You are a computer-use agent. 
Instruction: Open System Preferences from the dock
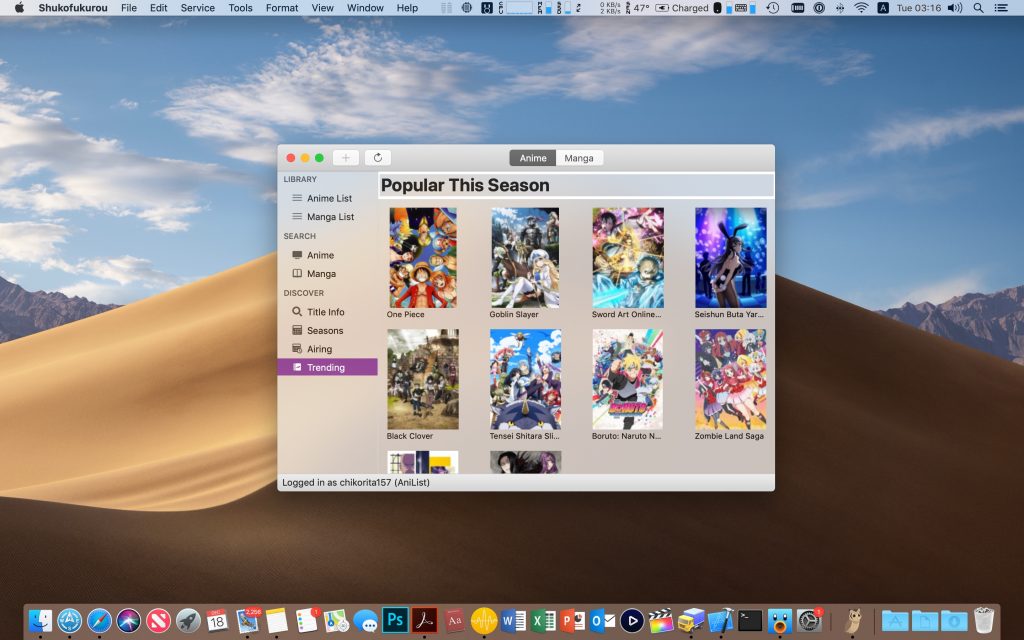click(x=809, y=620)
